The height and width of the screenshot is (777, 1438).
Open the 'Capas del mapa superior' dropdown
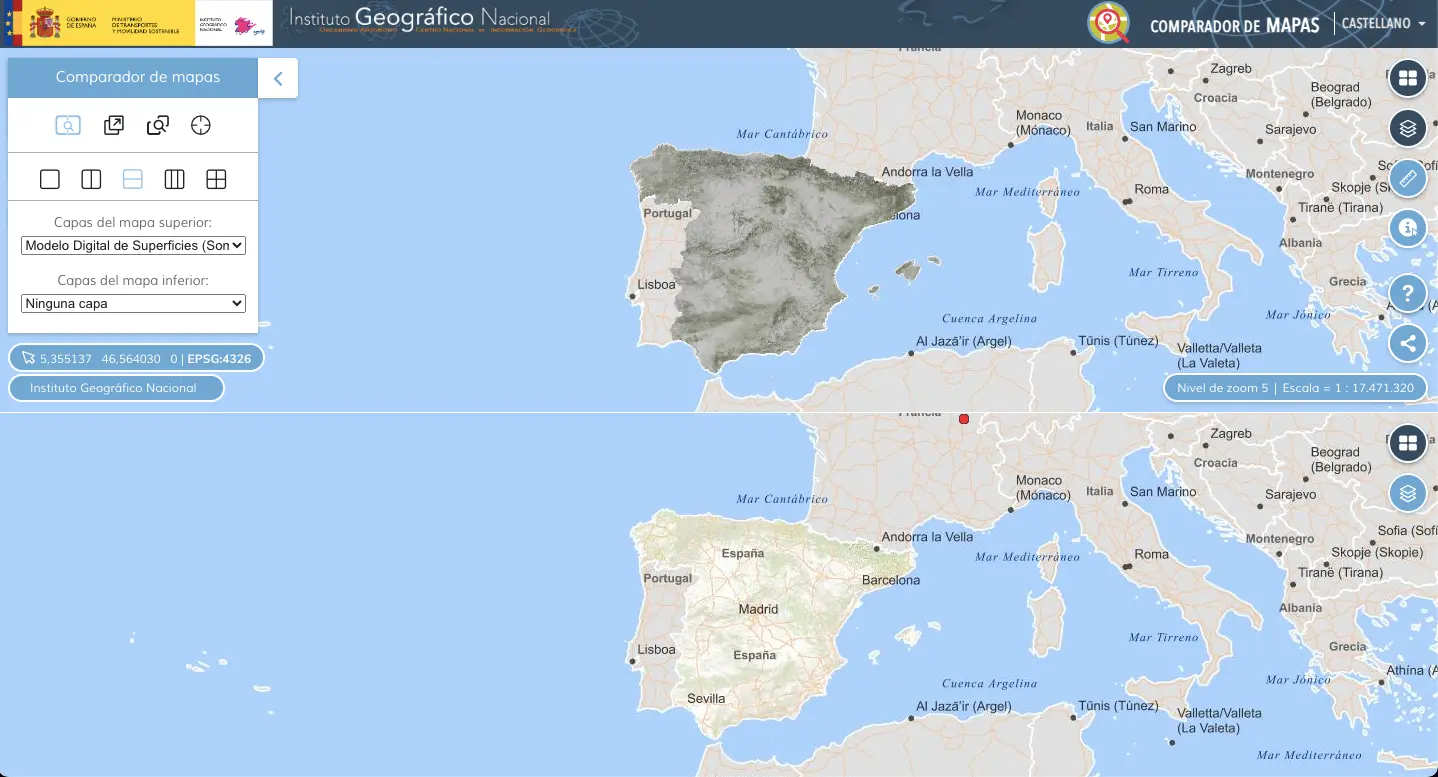[x=133, y=245]
